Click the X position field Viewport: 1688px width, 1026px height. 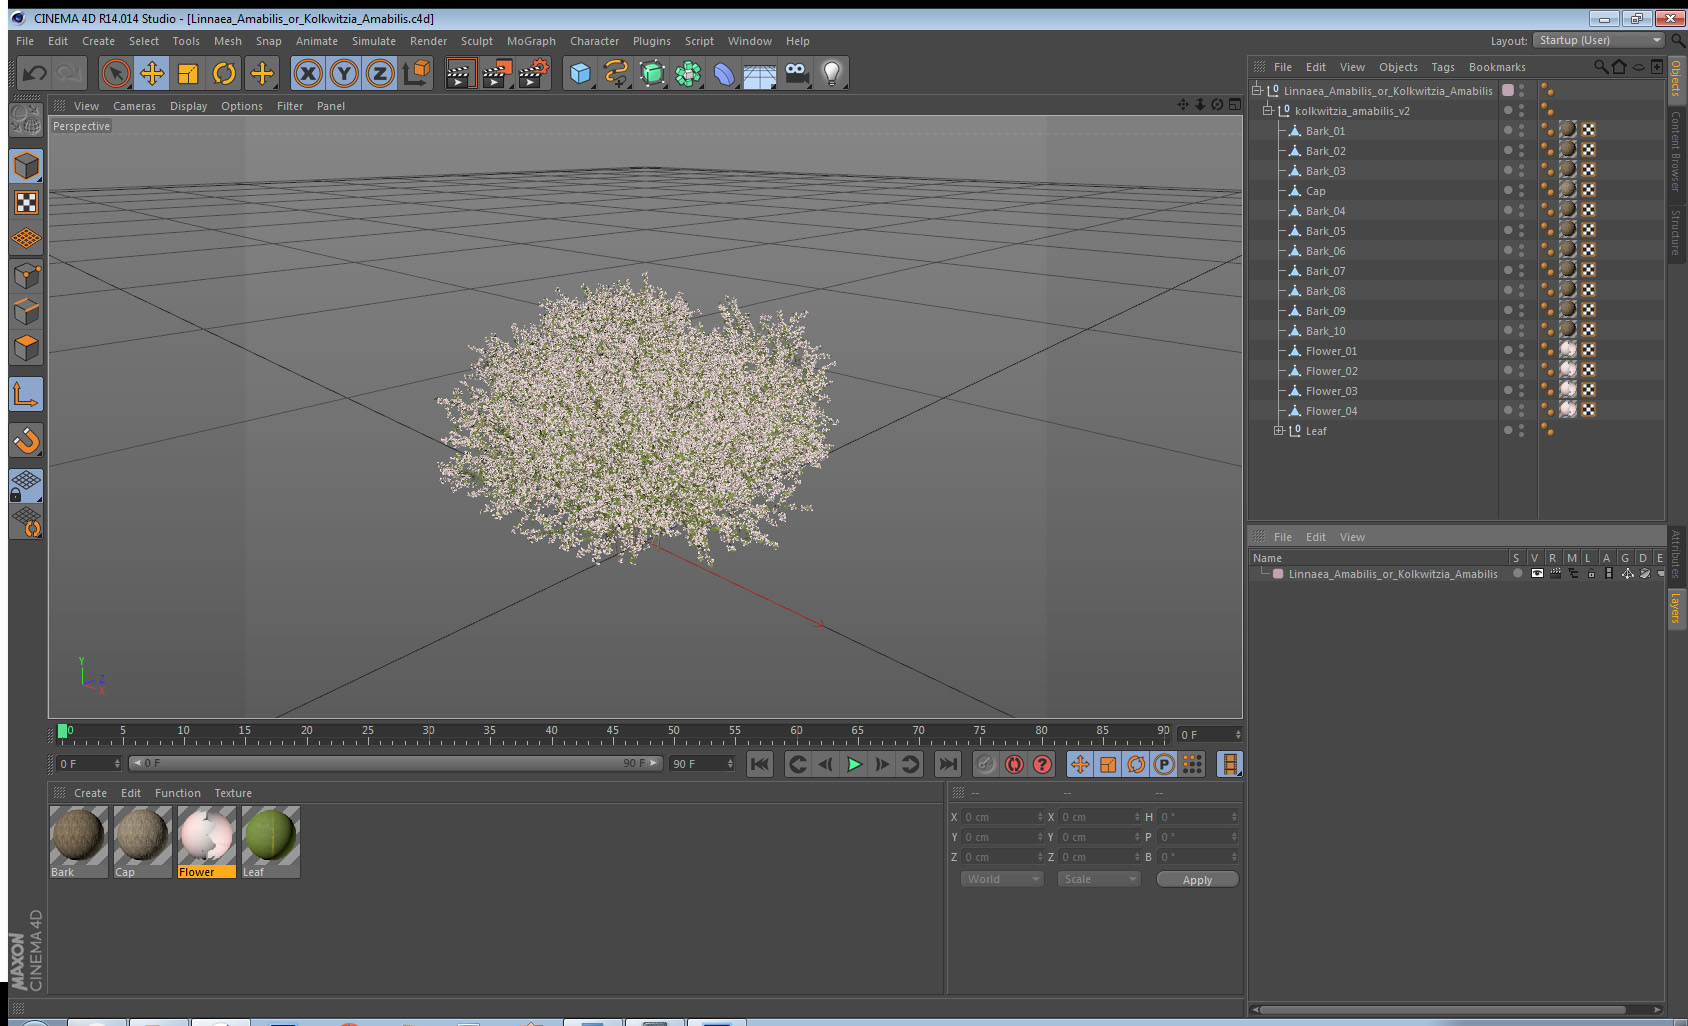point(1003,817)
